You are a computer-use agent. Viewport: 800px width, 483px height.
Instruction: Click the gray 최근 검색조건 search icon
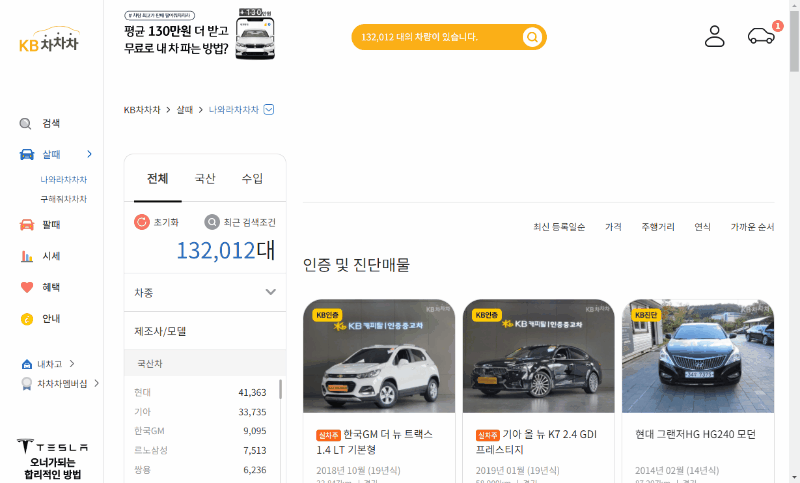tap(212, 222)
